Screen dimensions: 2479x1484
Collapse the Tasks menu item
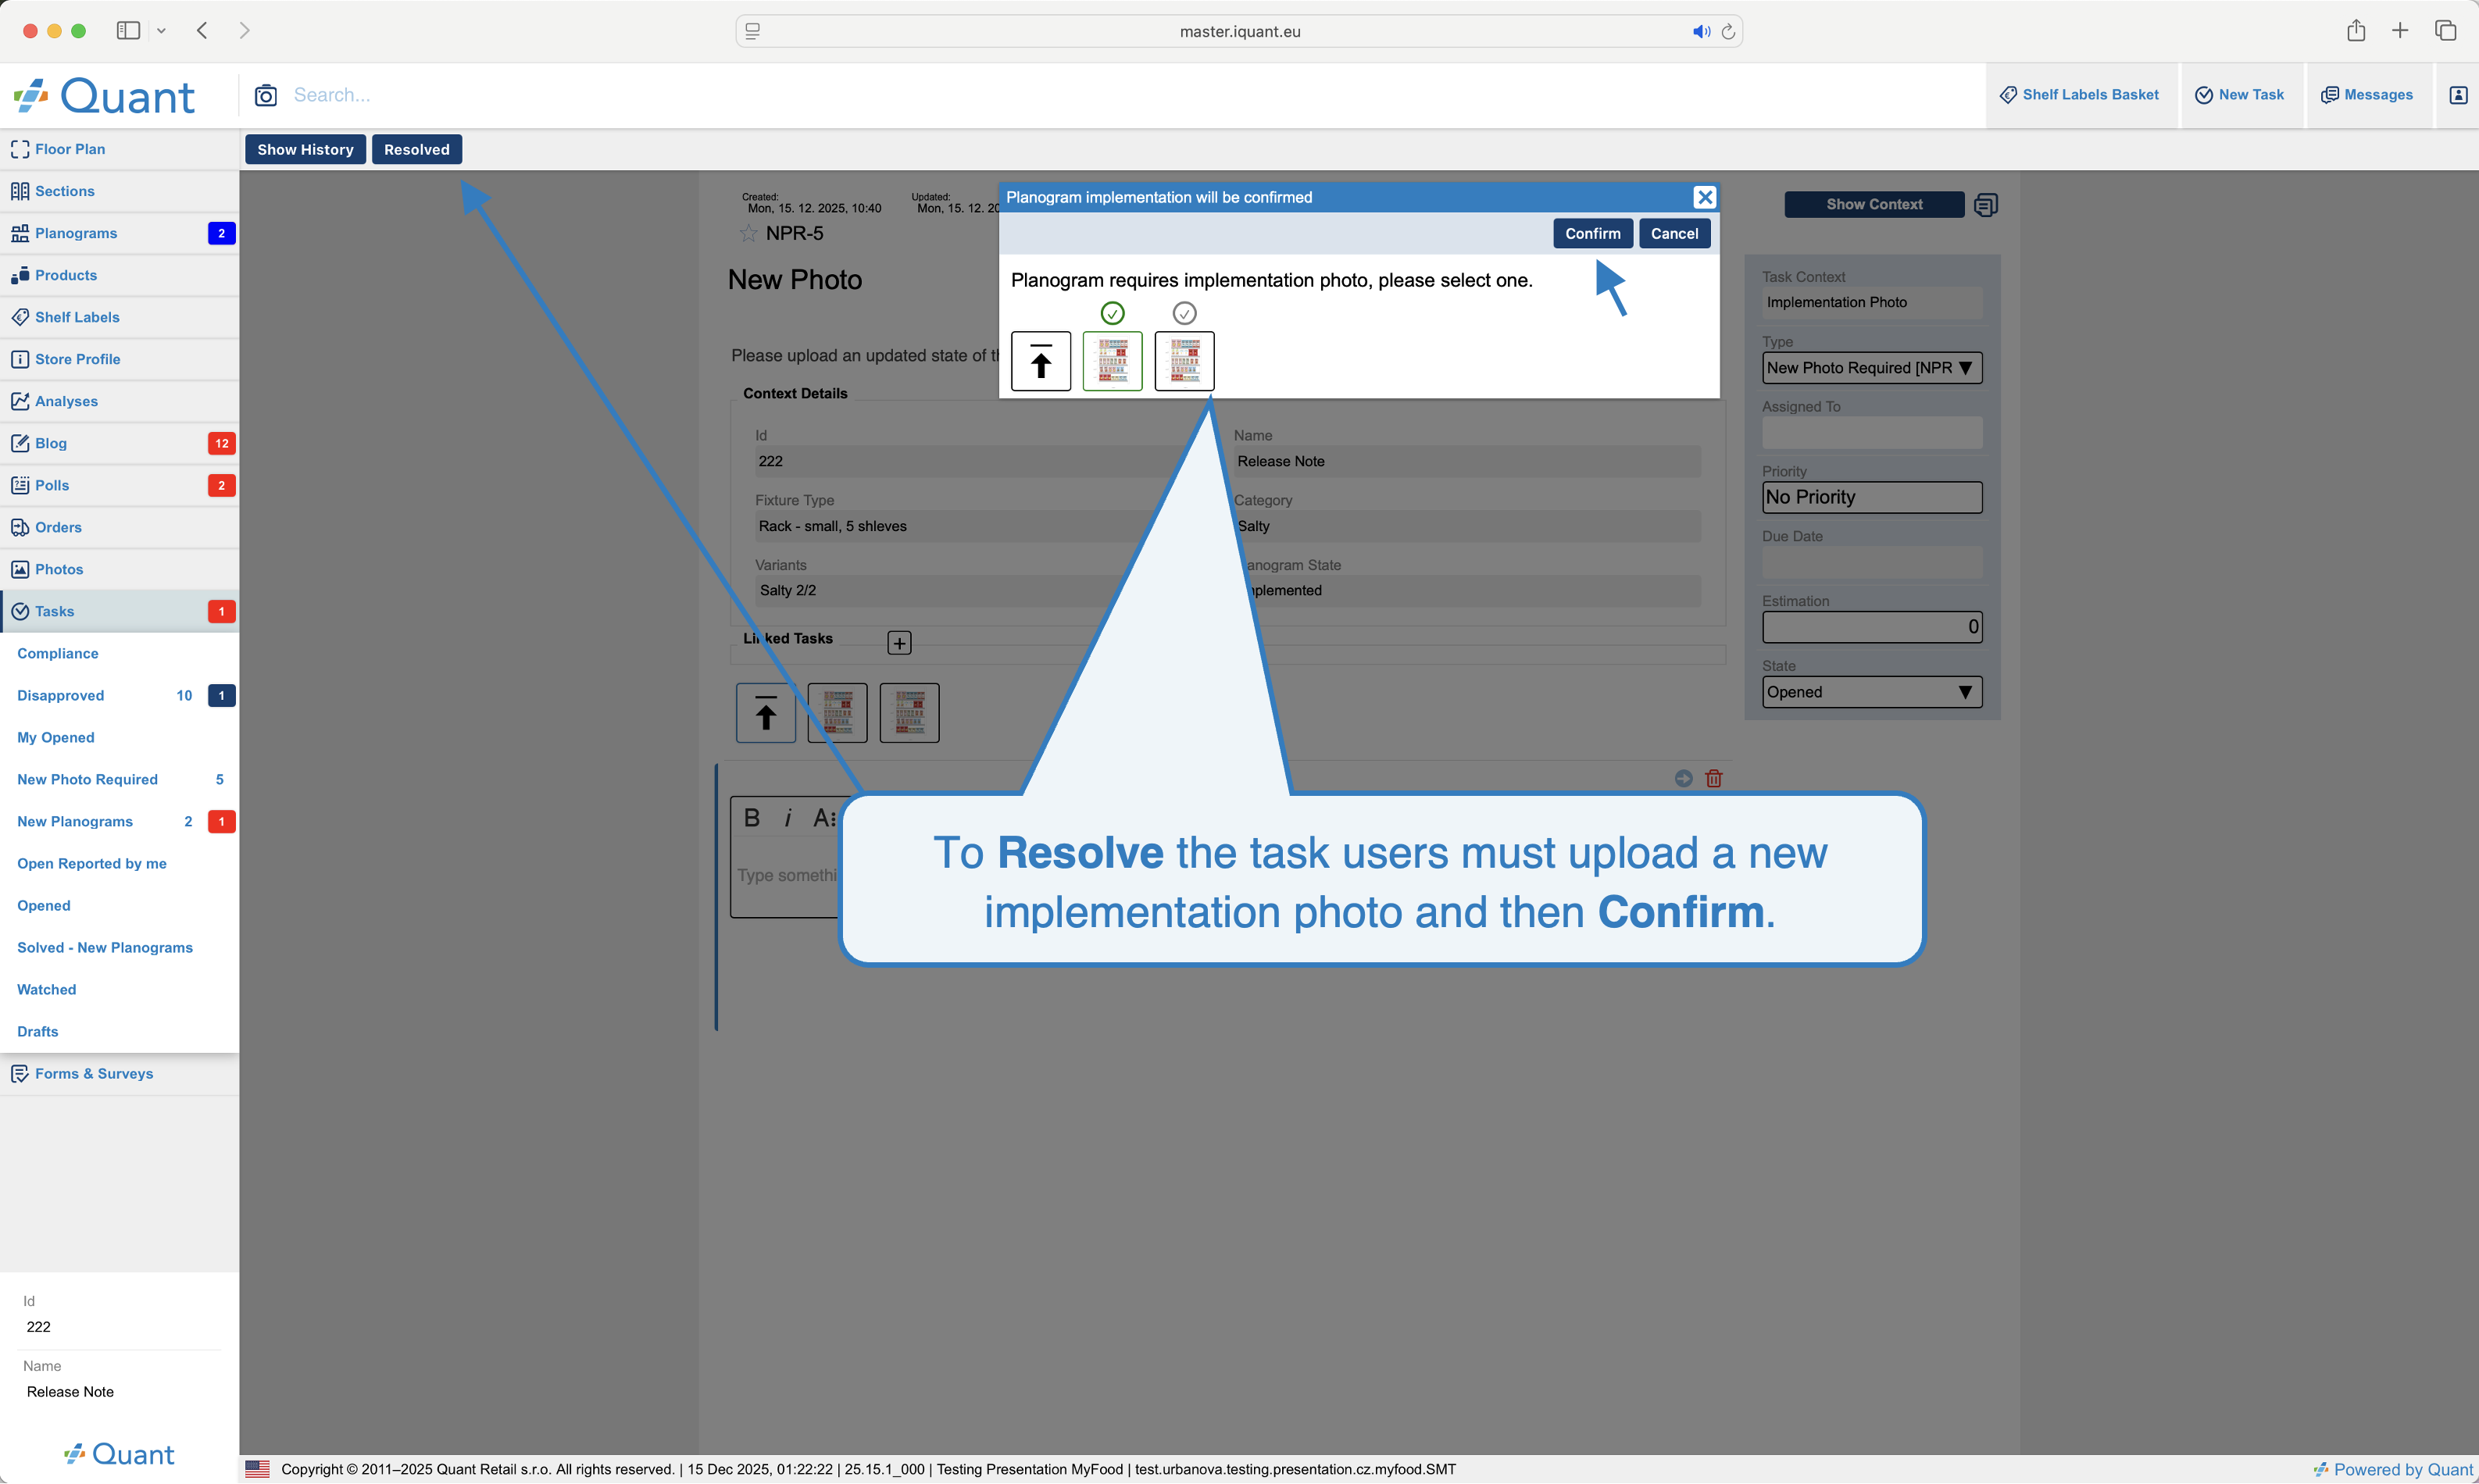pyautogui.click(x=119, y=611)
